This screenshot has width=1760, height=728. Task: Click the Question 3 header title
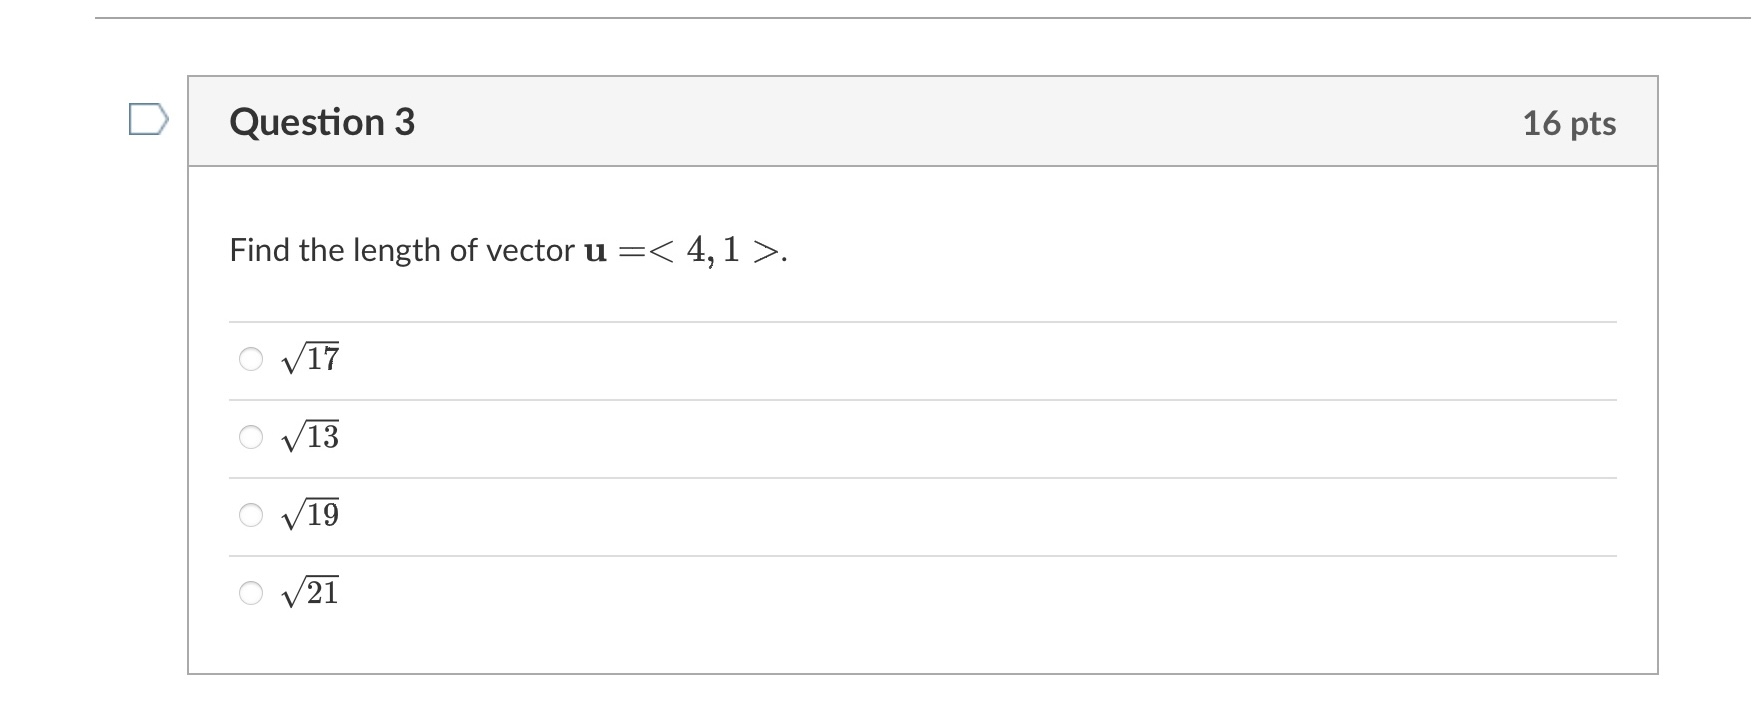[322, 122]
